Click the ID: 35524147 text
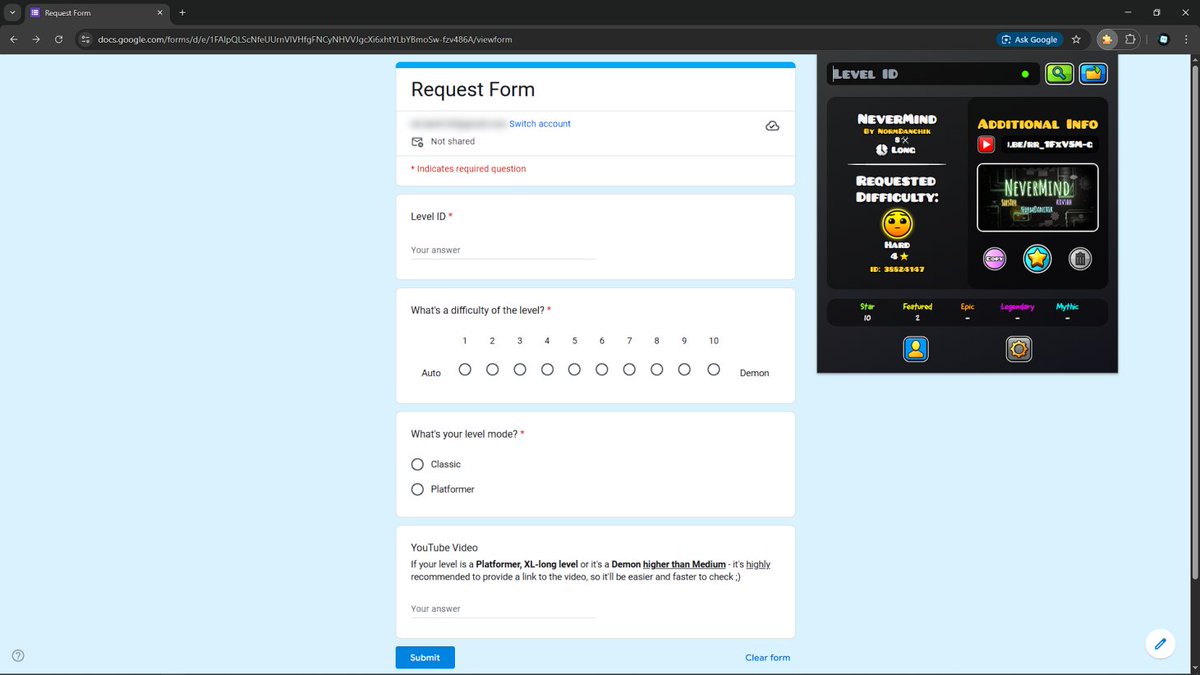Viewport: 1200px width, 675px height. tap(897, 269)
